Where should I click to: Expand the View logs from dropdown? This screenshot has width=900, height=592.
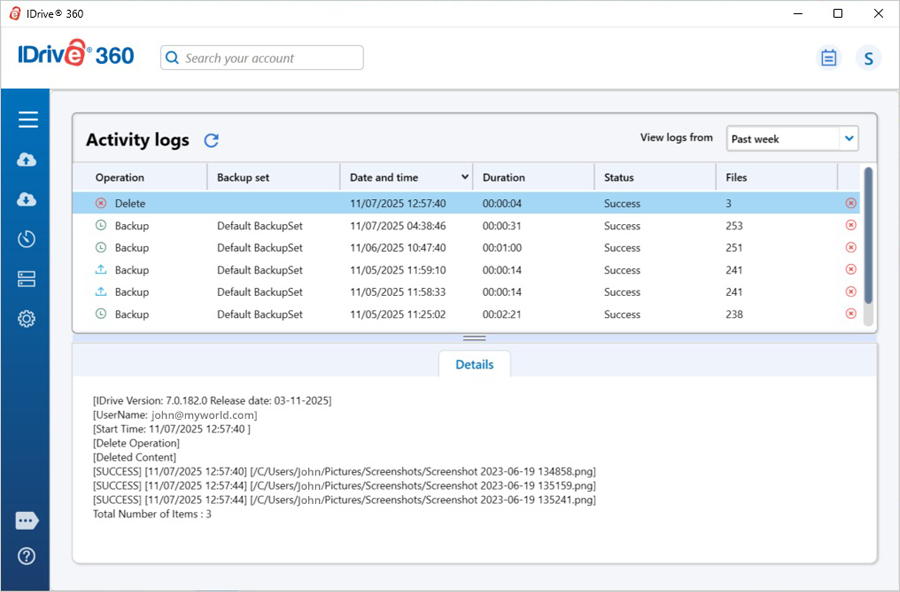point(848,139)
